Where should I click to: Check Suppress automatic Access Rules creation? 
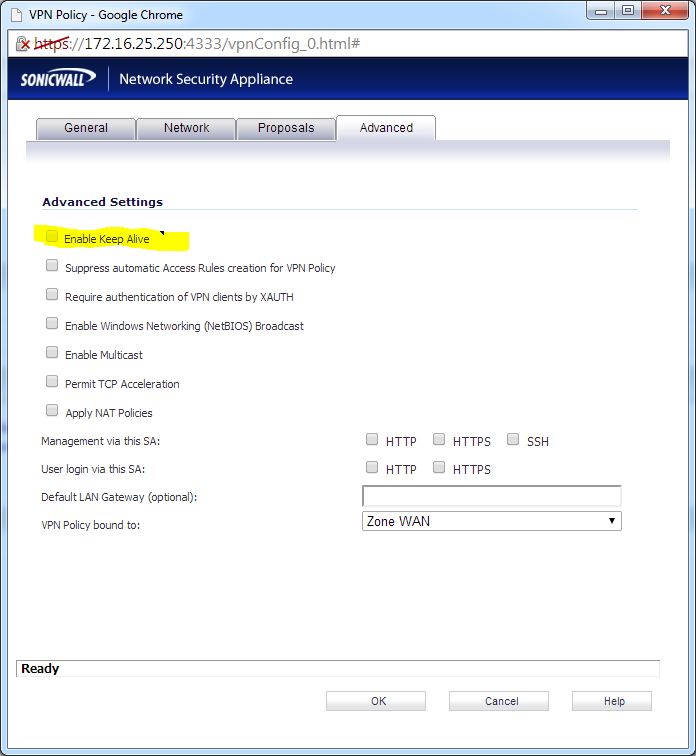tap(52, 265)
